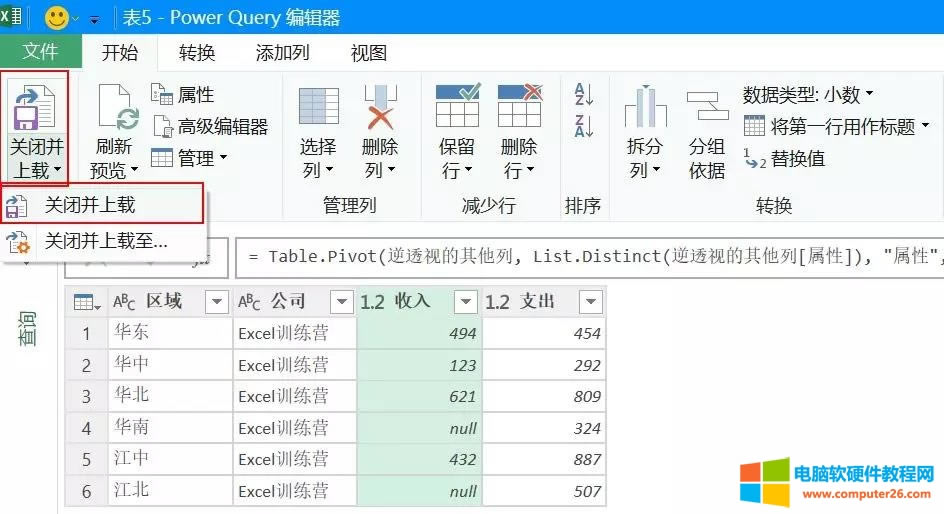Viewport: 944px width, 514px height.
Task: Sort ascending with the A-Z icon
Action: [584, 94]
